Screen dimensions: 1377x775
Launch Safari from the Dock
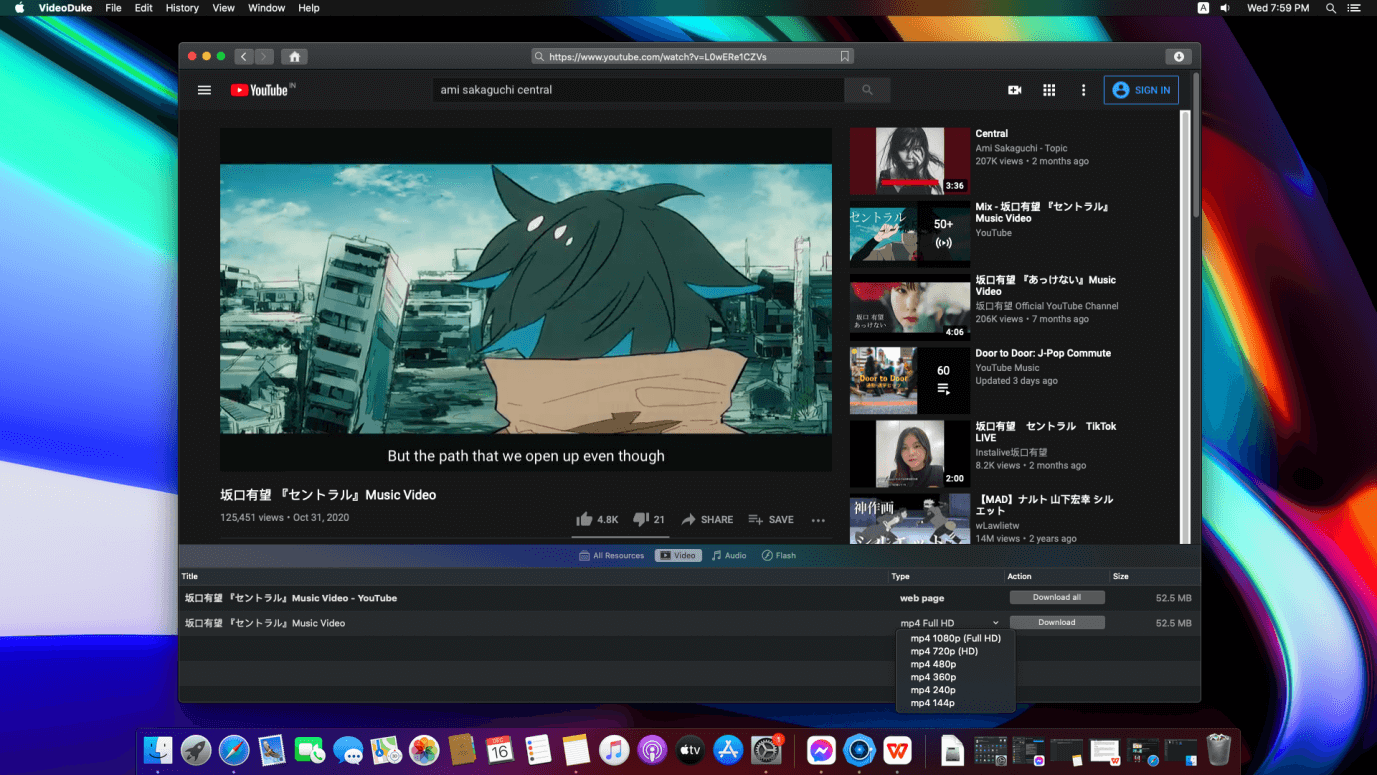(234, 750)
